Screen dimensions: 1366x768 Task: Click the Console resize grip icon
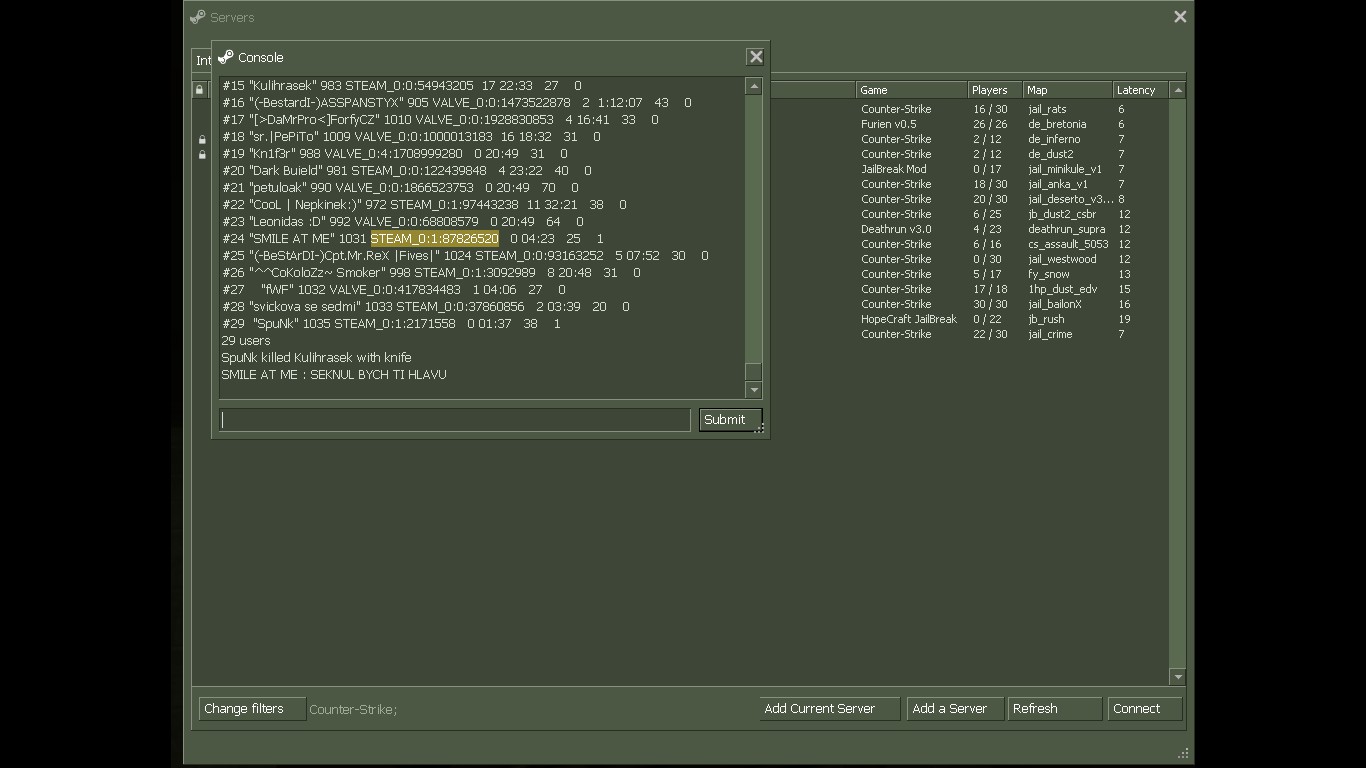tap(759, 429)
